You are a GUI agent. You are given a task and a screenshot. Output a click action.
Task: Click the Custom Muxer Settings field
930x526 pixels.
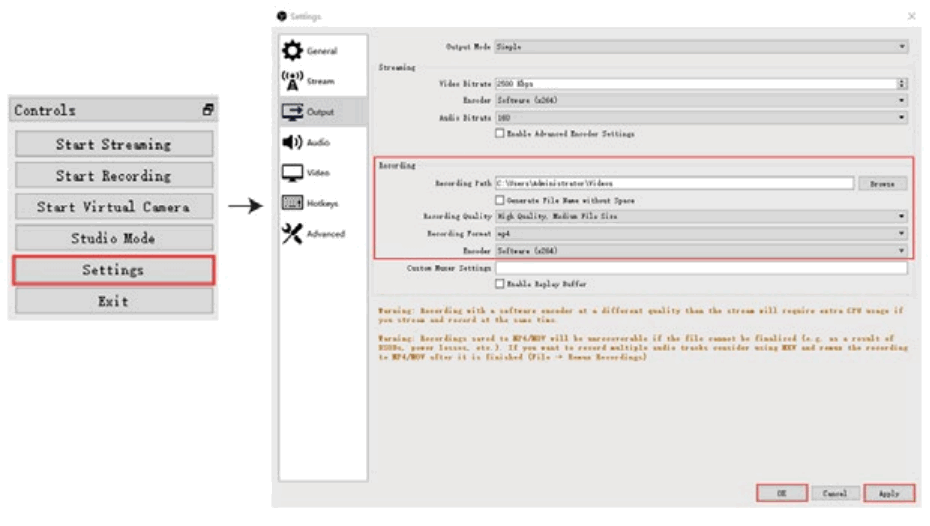pyautogui.click(x=701, y=268)
